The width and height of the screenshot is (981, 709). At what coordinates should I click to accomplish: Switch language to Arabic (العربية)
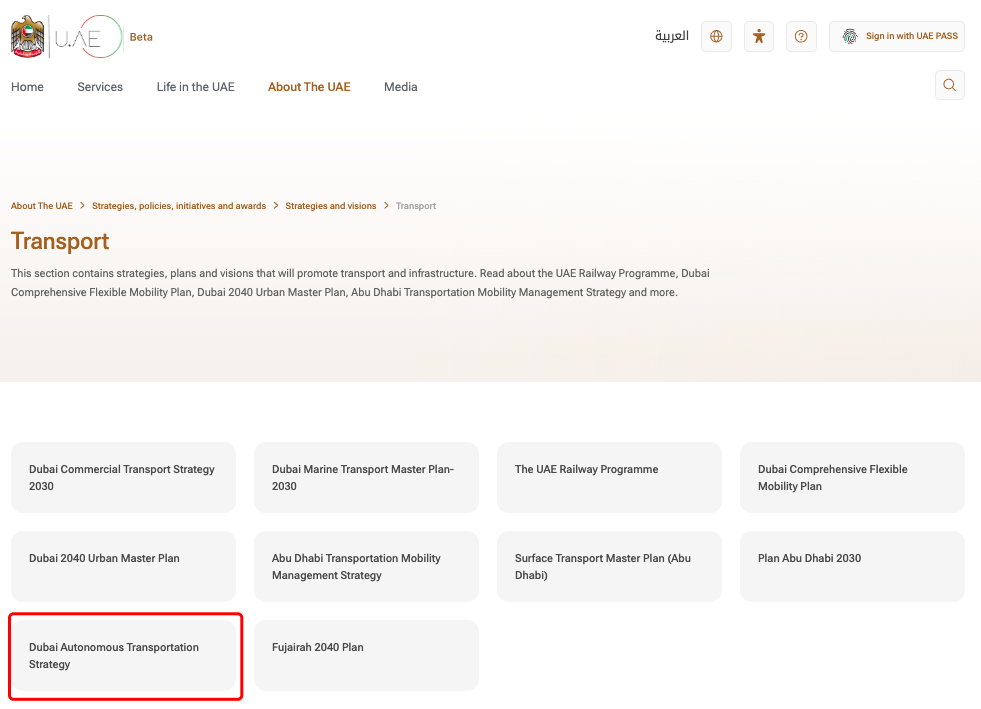(x=672, y=36)
